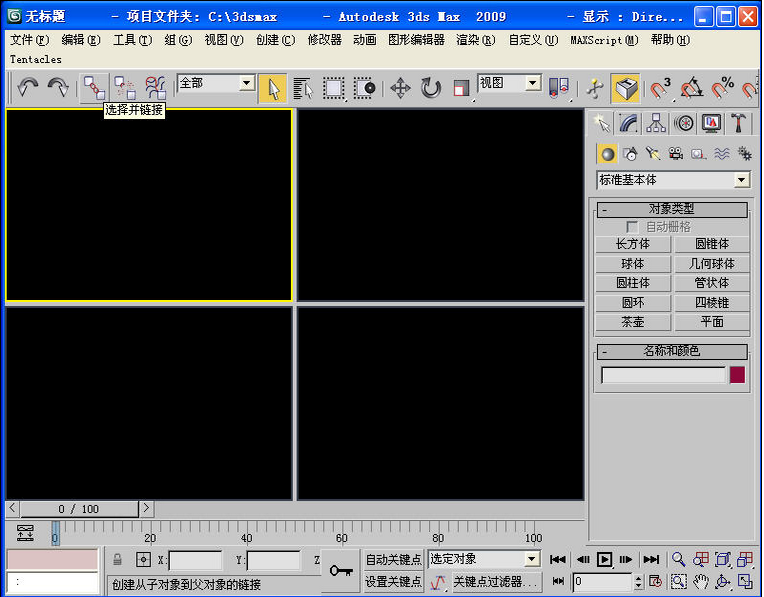
Task: Activate the Select Object arrow tool
Action: [x=272, y=89]
